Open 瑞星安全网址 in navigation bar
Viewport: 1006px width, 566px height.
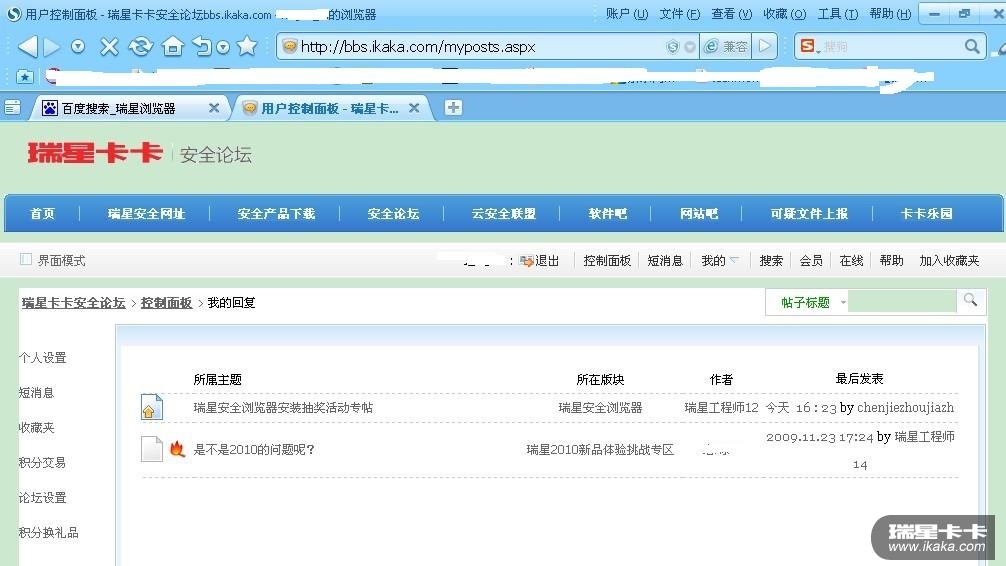coord(146,214)
